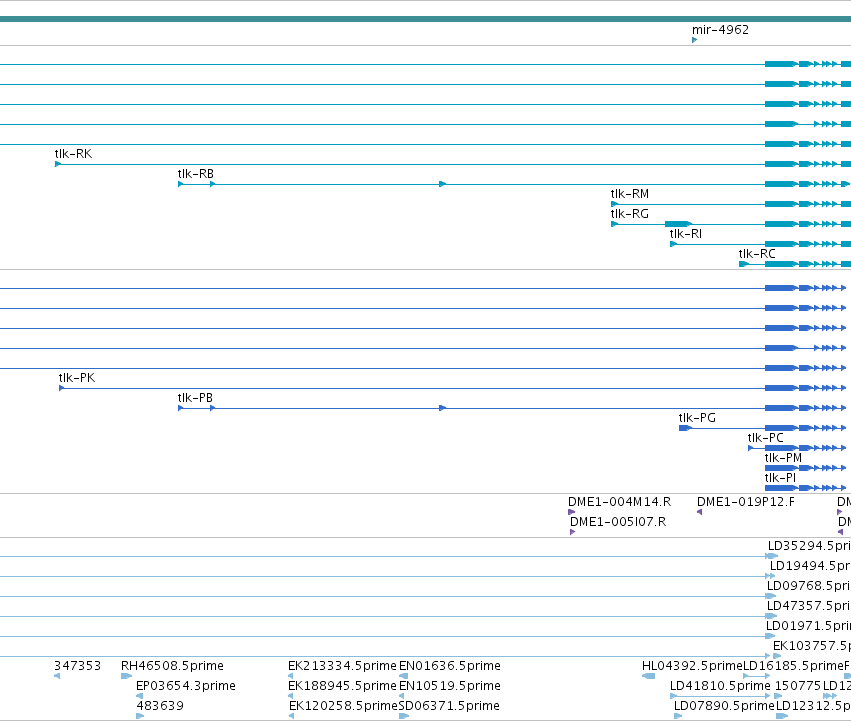Select LD07890.5prime EST

(x=724, y=706)
